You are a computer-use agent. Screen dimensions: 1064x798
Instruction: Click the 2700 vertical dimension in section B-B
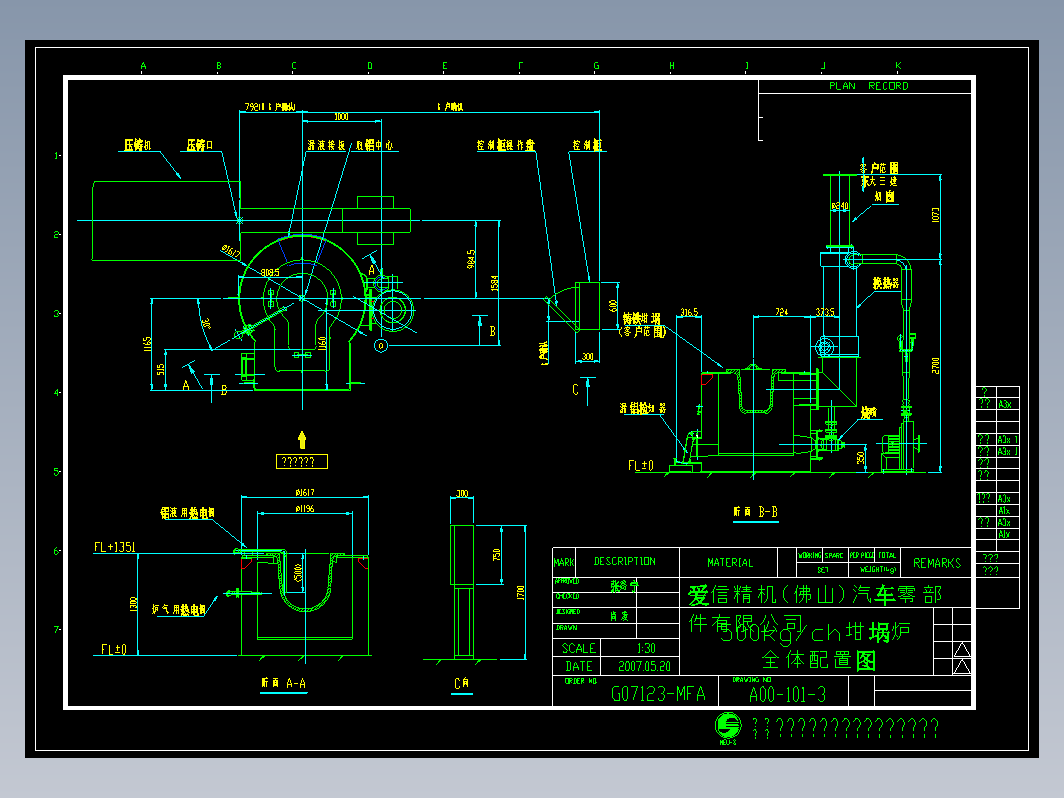(x=936, y=365)
